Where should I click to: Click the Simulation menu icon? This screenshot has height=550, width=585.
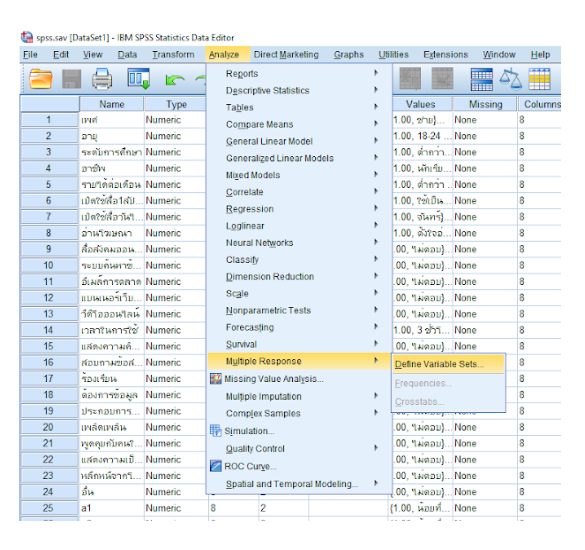click(x=216, y=431)
